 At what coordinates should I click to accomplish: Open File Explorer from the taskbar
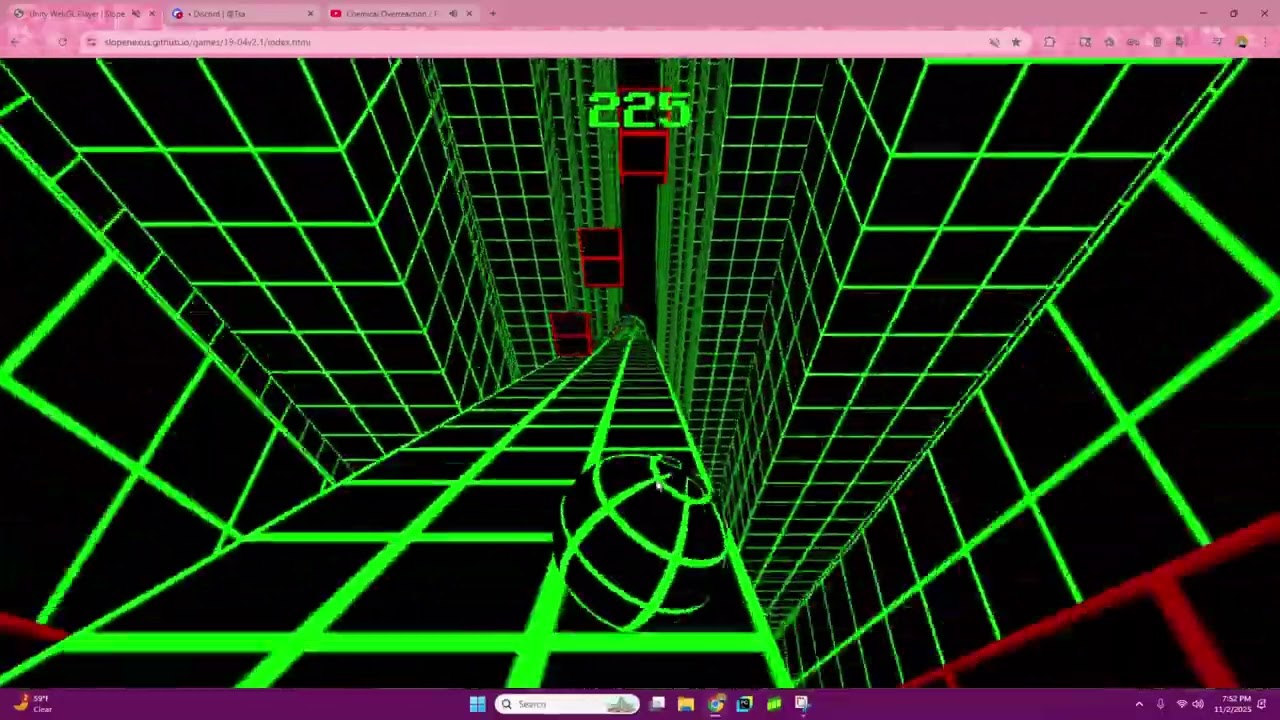pos(686,704)
